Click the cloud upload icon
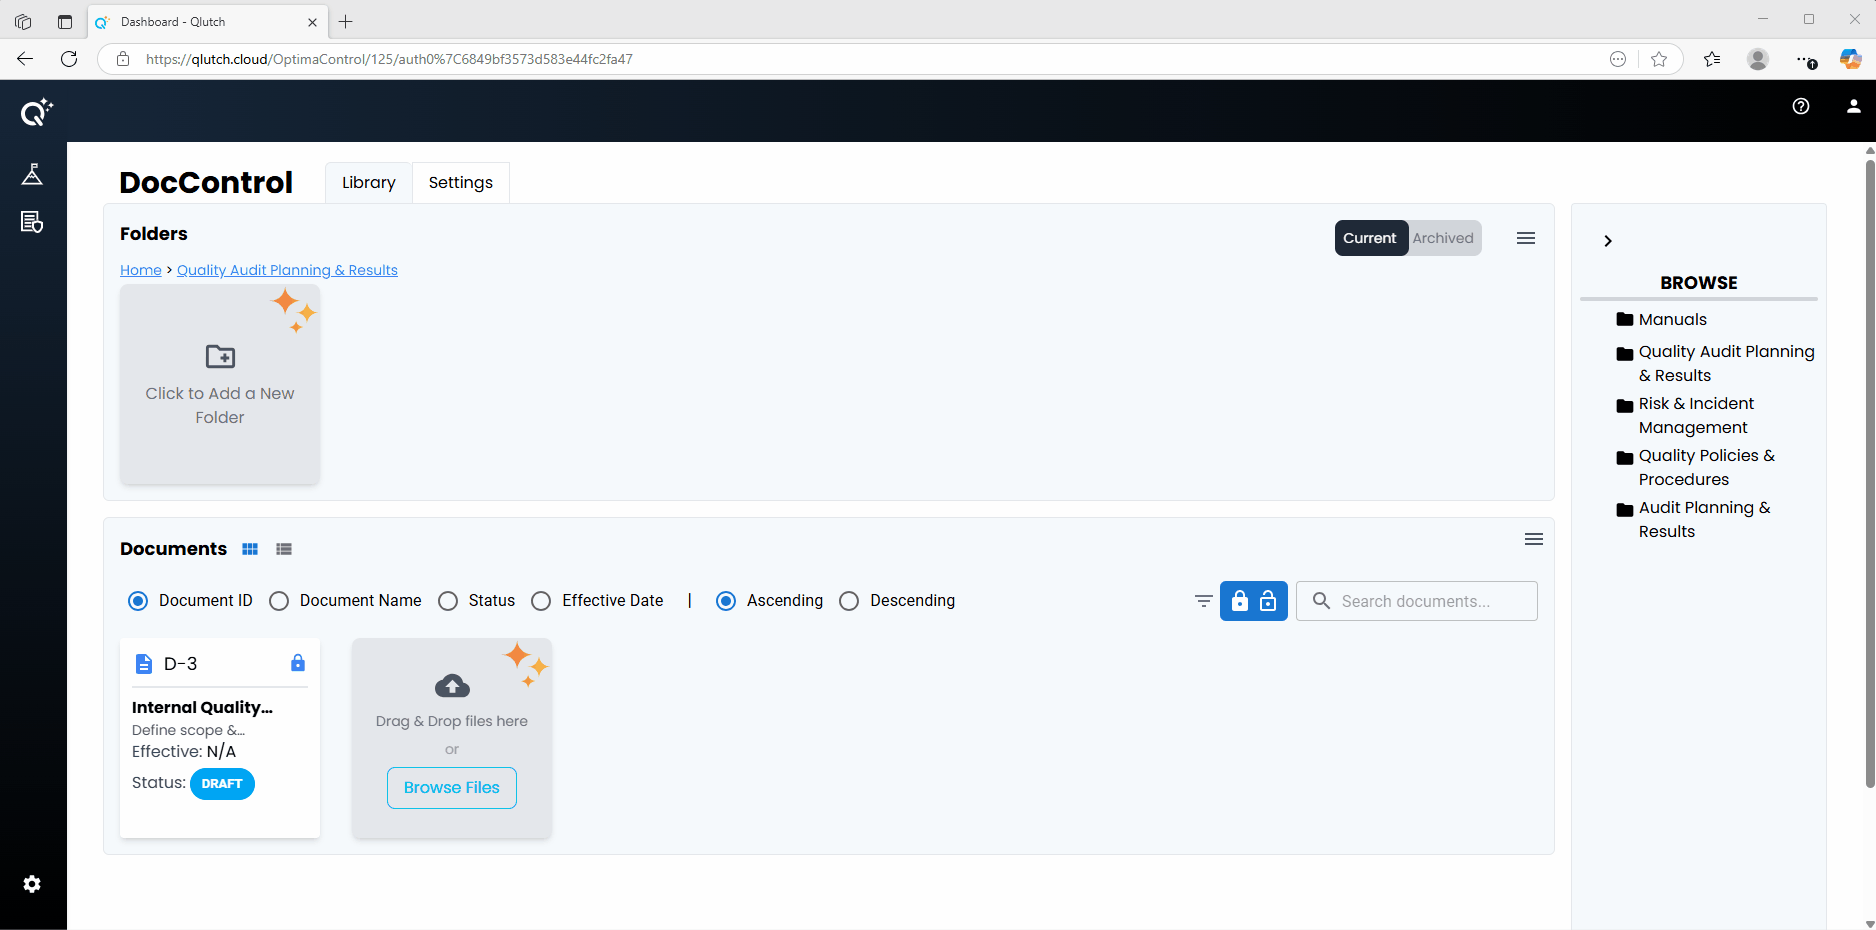Screen dimensions: 1876x930 click(x=452, y=686)
